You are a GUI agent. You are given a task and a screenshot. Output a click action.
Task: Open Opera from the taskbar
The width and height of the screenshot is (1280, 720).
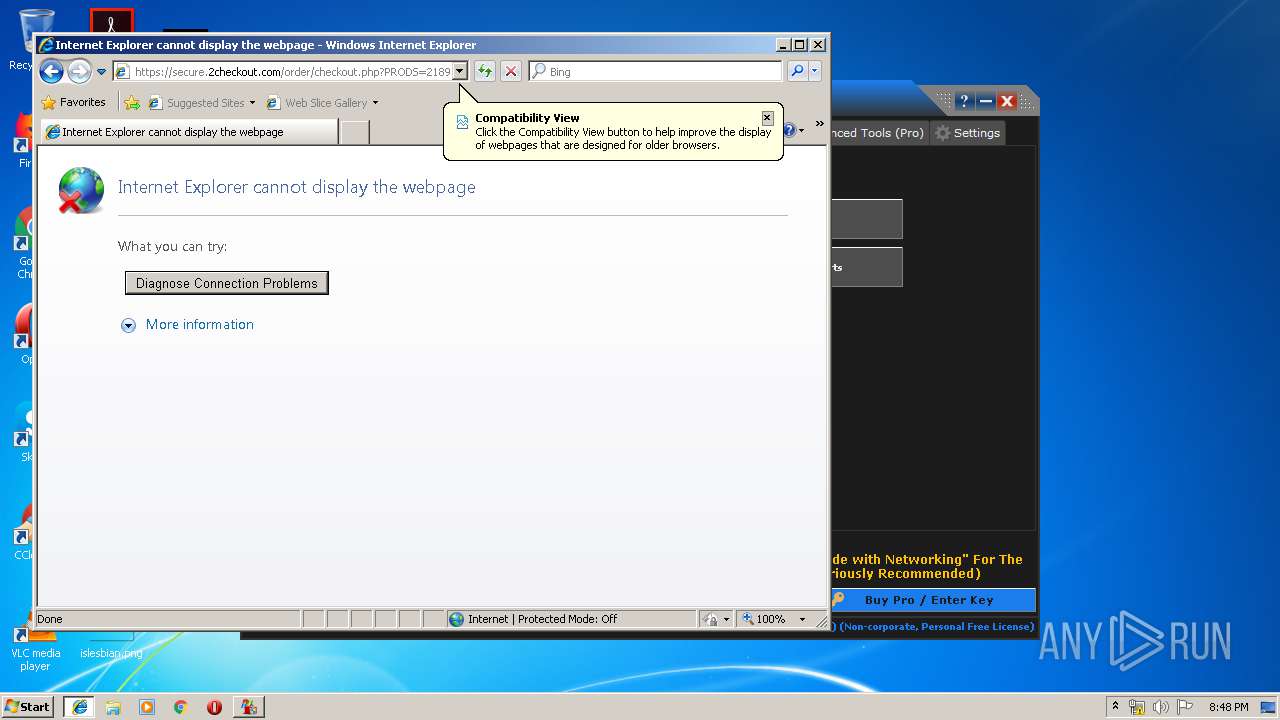(214, 706)
